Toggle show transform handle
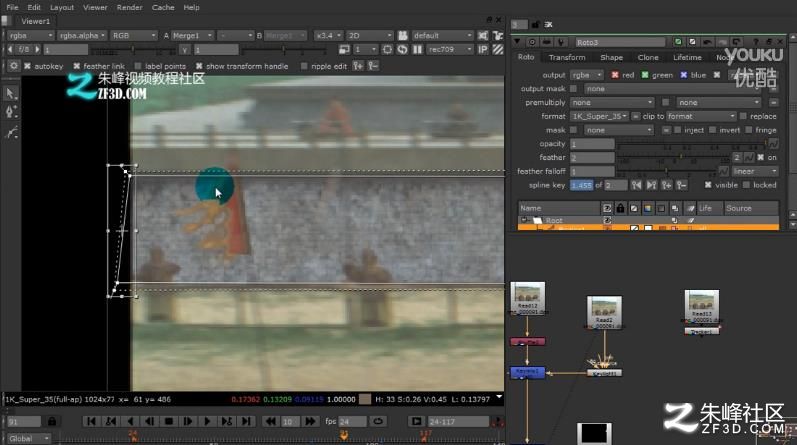 click(x=199, y=66)
